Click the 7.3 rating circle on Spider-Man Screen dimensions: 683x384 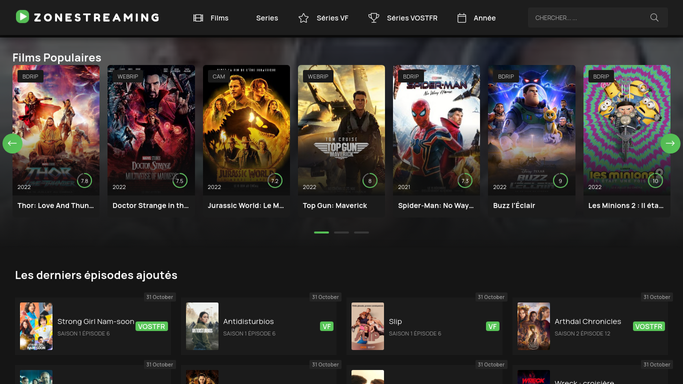click(x=465, y=180)
